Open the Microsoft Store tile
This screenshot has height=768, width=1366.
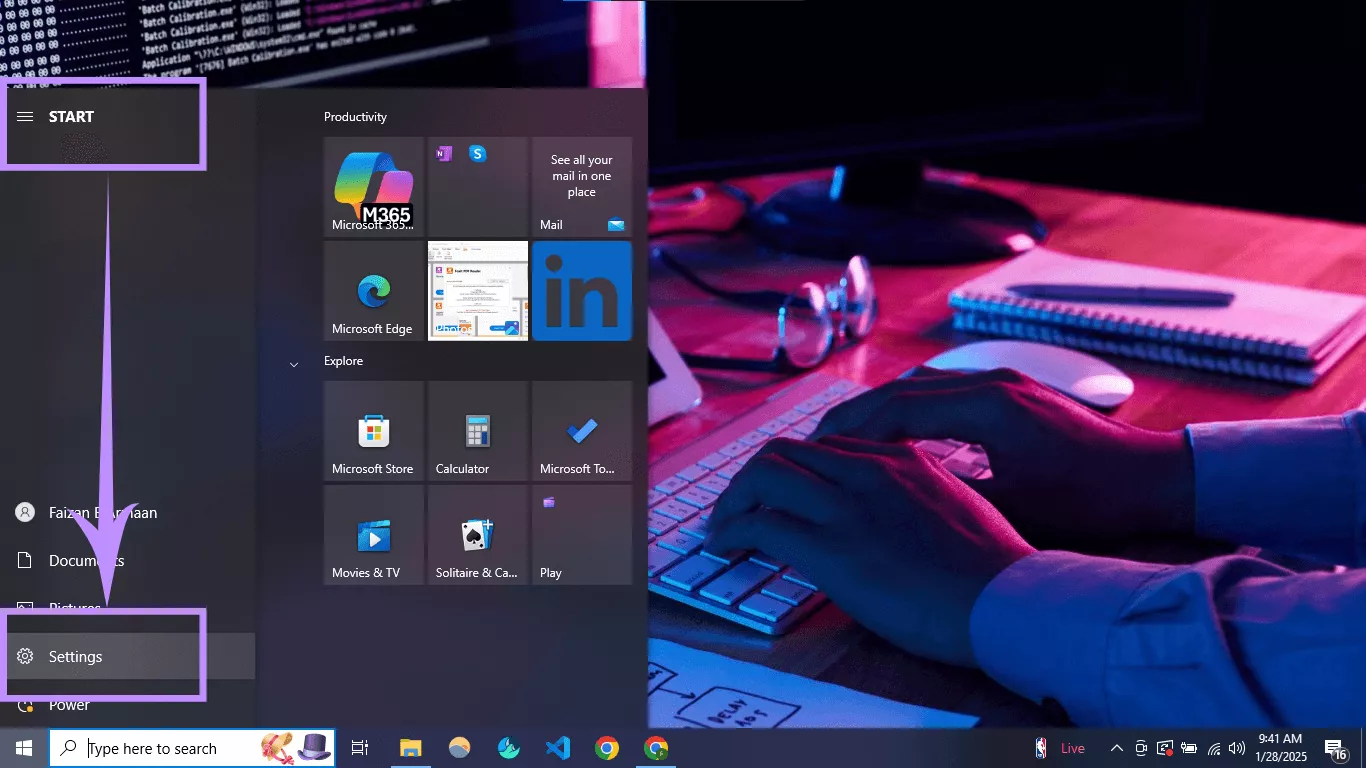373,431
